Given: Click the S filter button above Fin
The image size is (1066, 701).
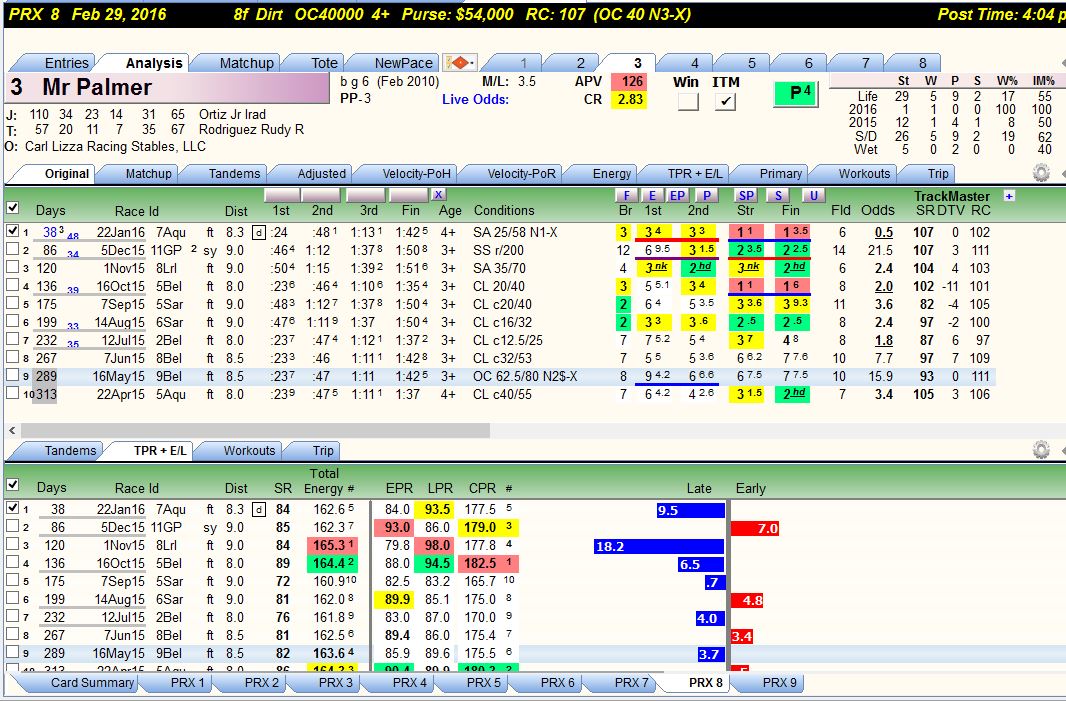Looking at the screenshot, I should (778, 196).
